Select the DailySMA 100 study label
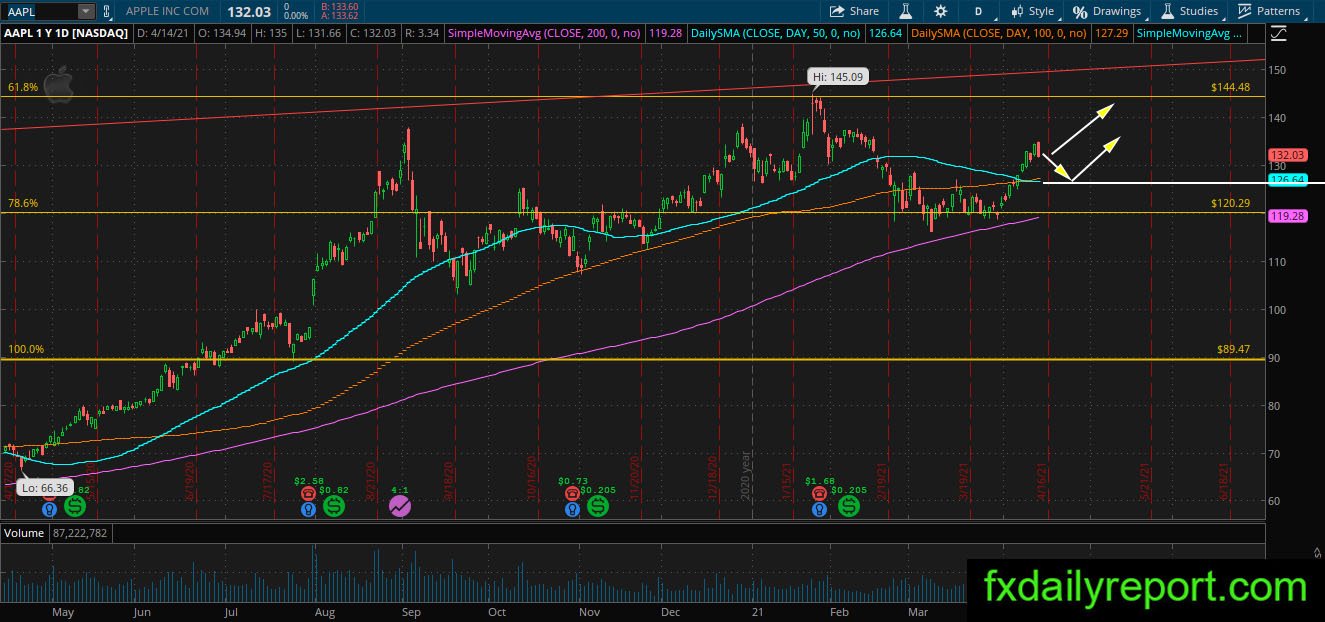Screen dimensions: 1325x622 coord(998,33)
